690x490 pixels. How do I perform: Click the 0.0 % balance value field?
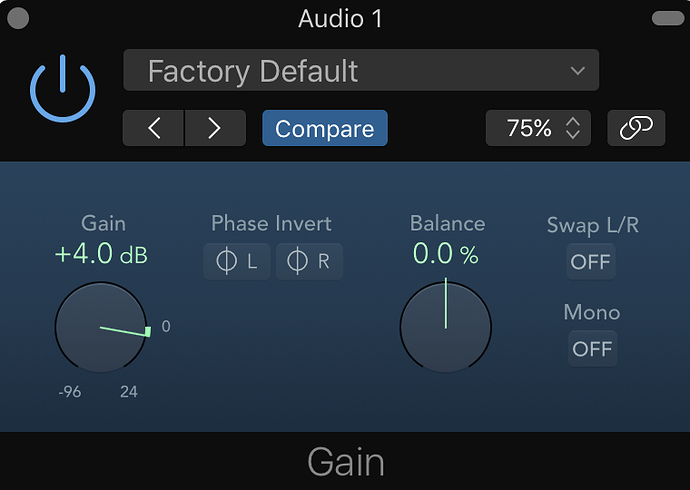pos(446,254)
